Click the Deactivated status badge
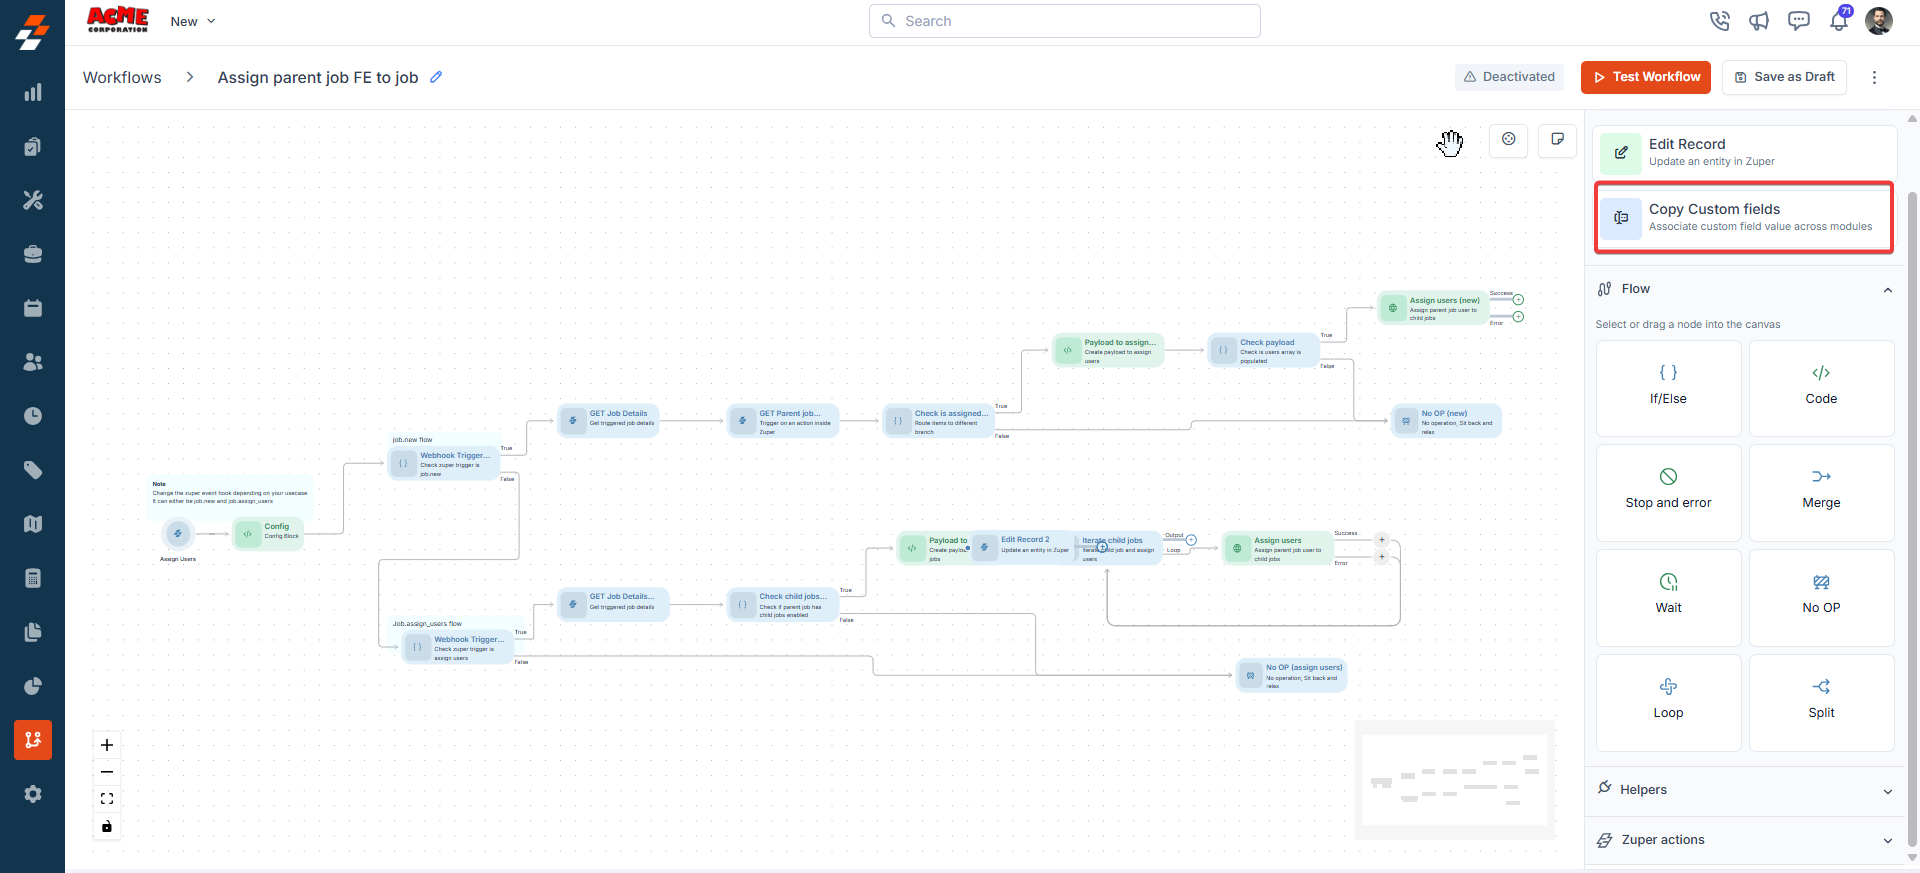 (1509, 77)
